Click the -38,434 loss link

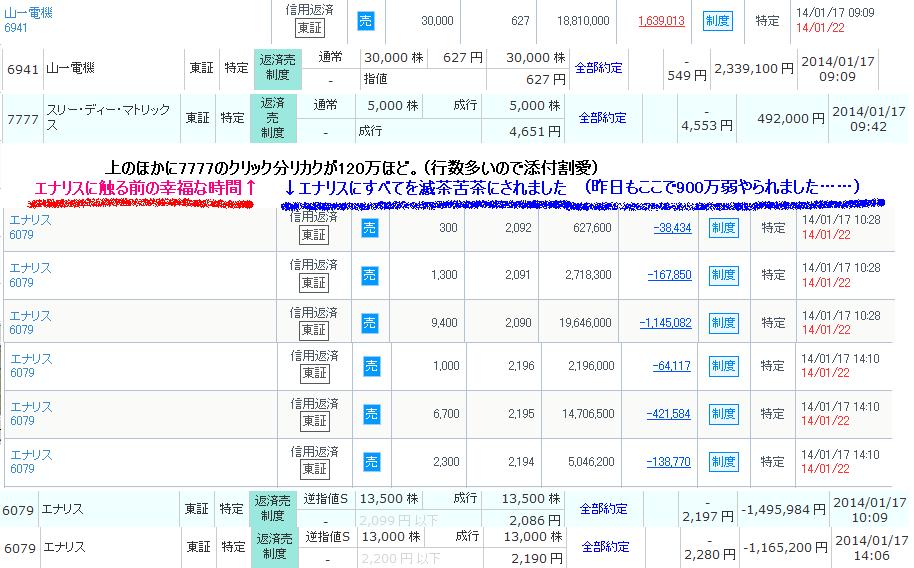point(672,228)
